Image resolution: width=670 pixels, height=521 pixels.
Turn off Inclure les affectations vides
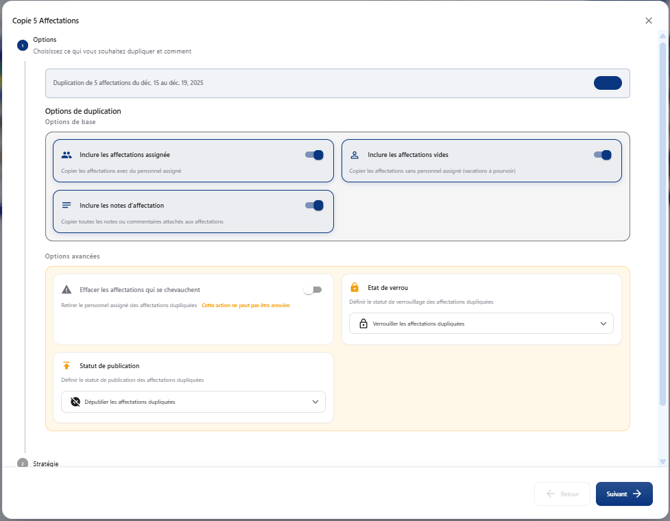[x=602, y=155]
